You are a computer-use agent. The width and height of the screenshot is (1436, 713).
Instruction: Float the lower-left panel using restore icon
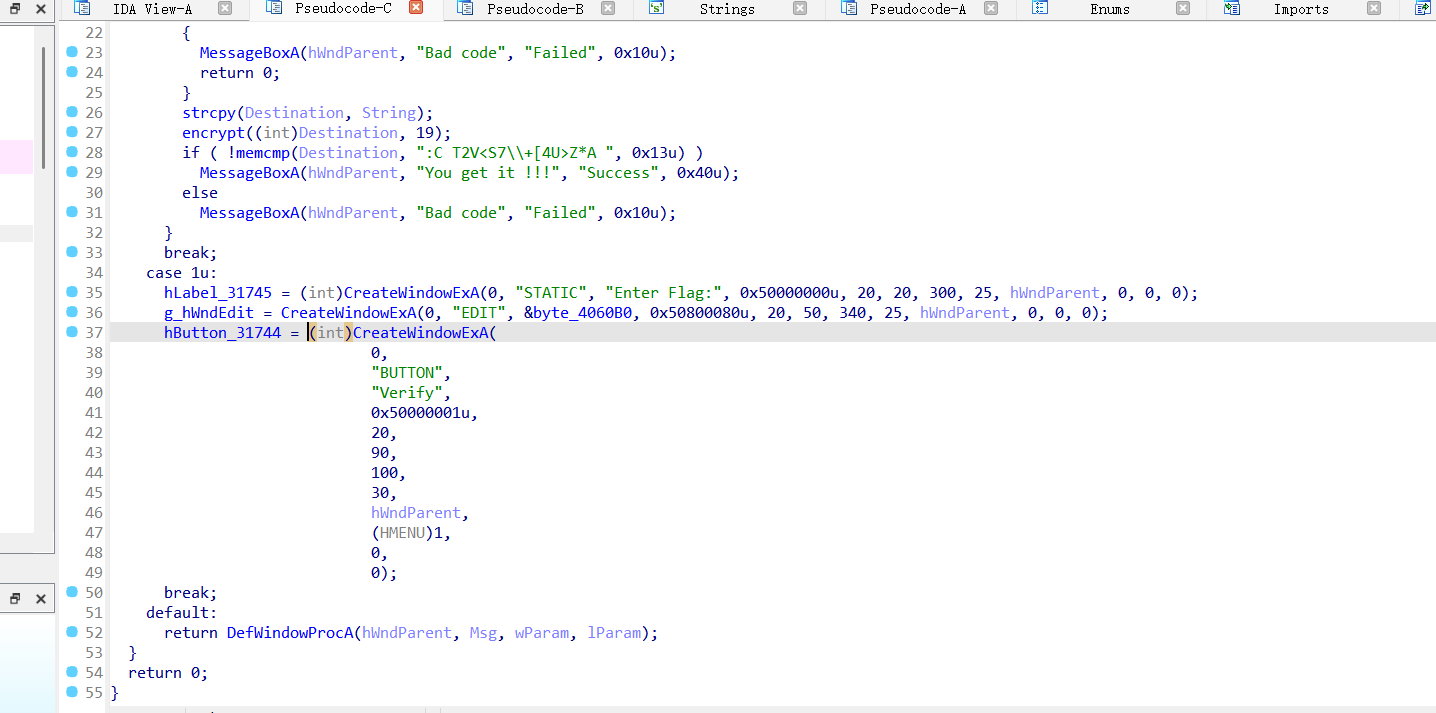click(x=15, y=599)
